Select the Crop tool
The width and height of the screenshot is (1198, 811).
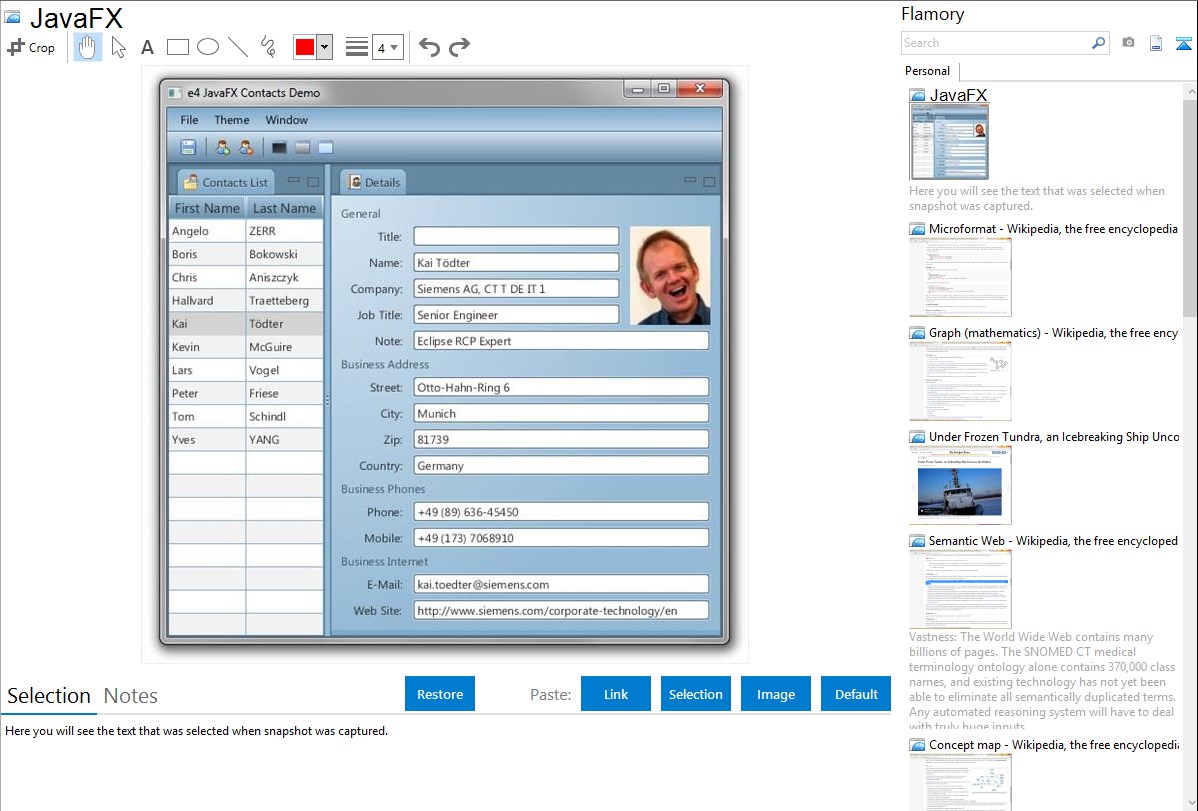tap(31, 47)
